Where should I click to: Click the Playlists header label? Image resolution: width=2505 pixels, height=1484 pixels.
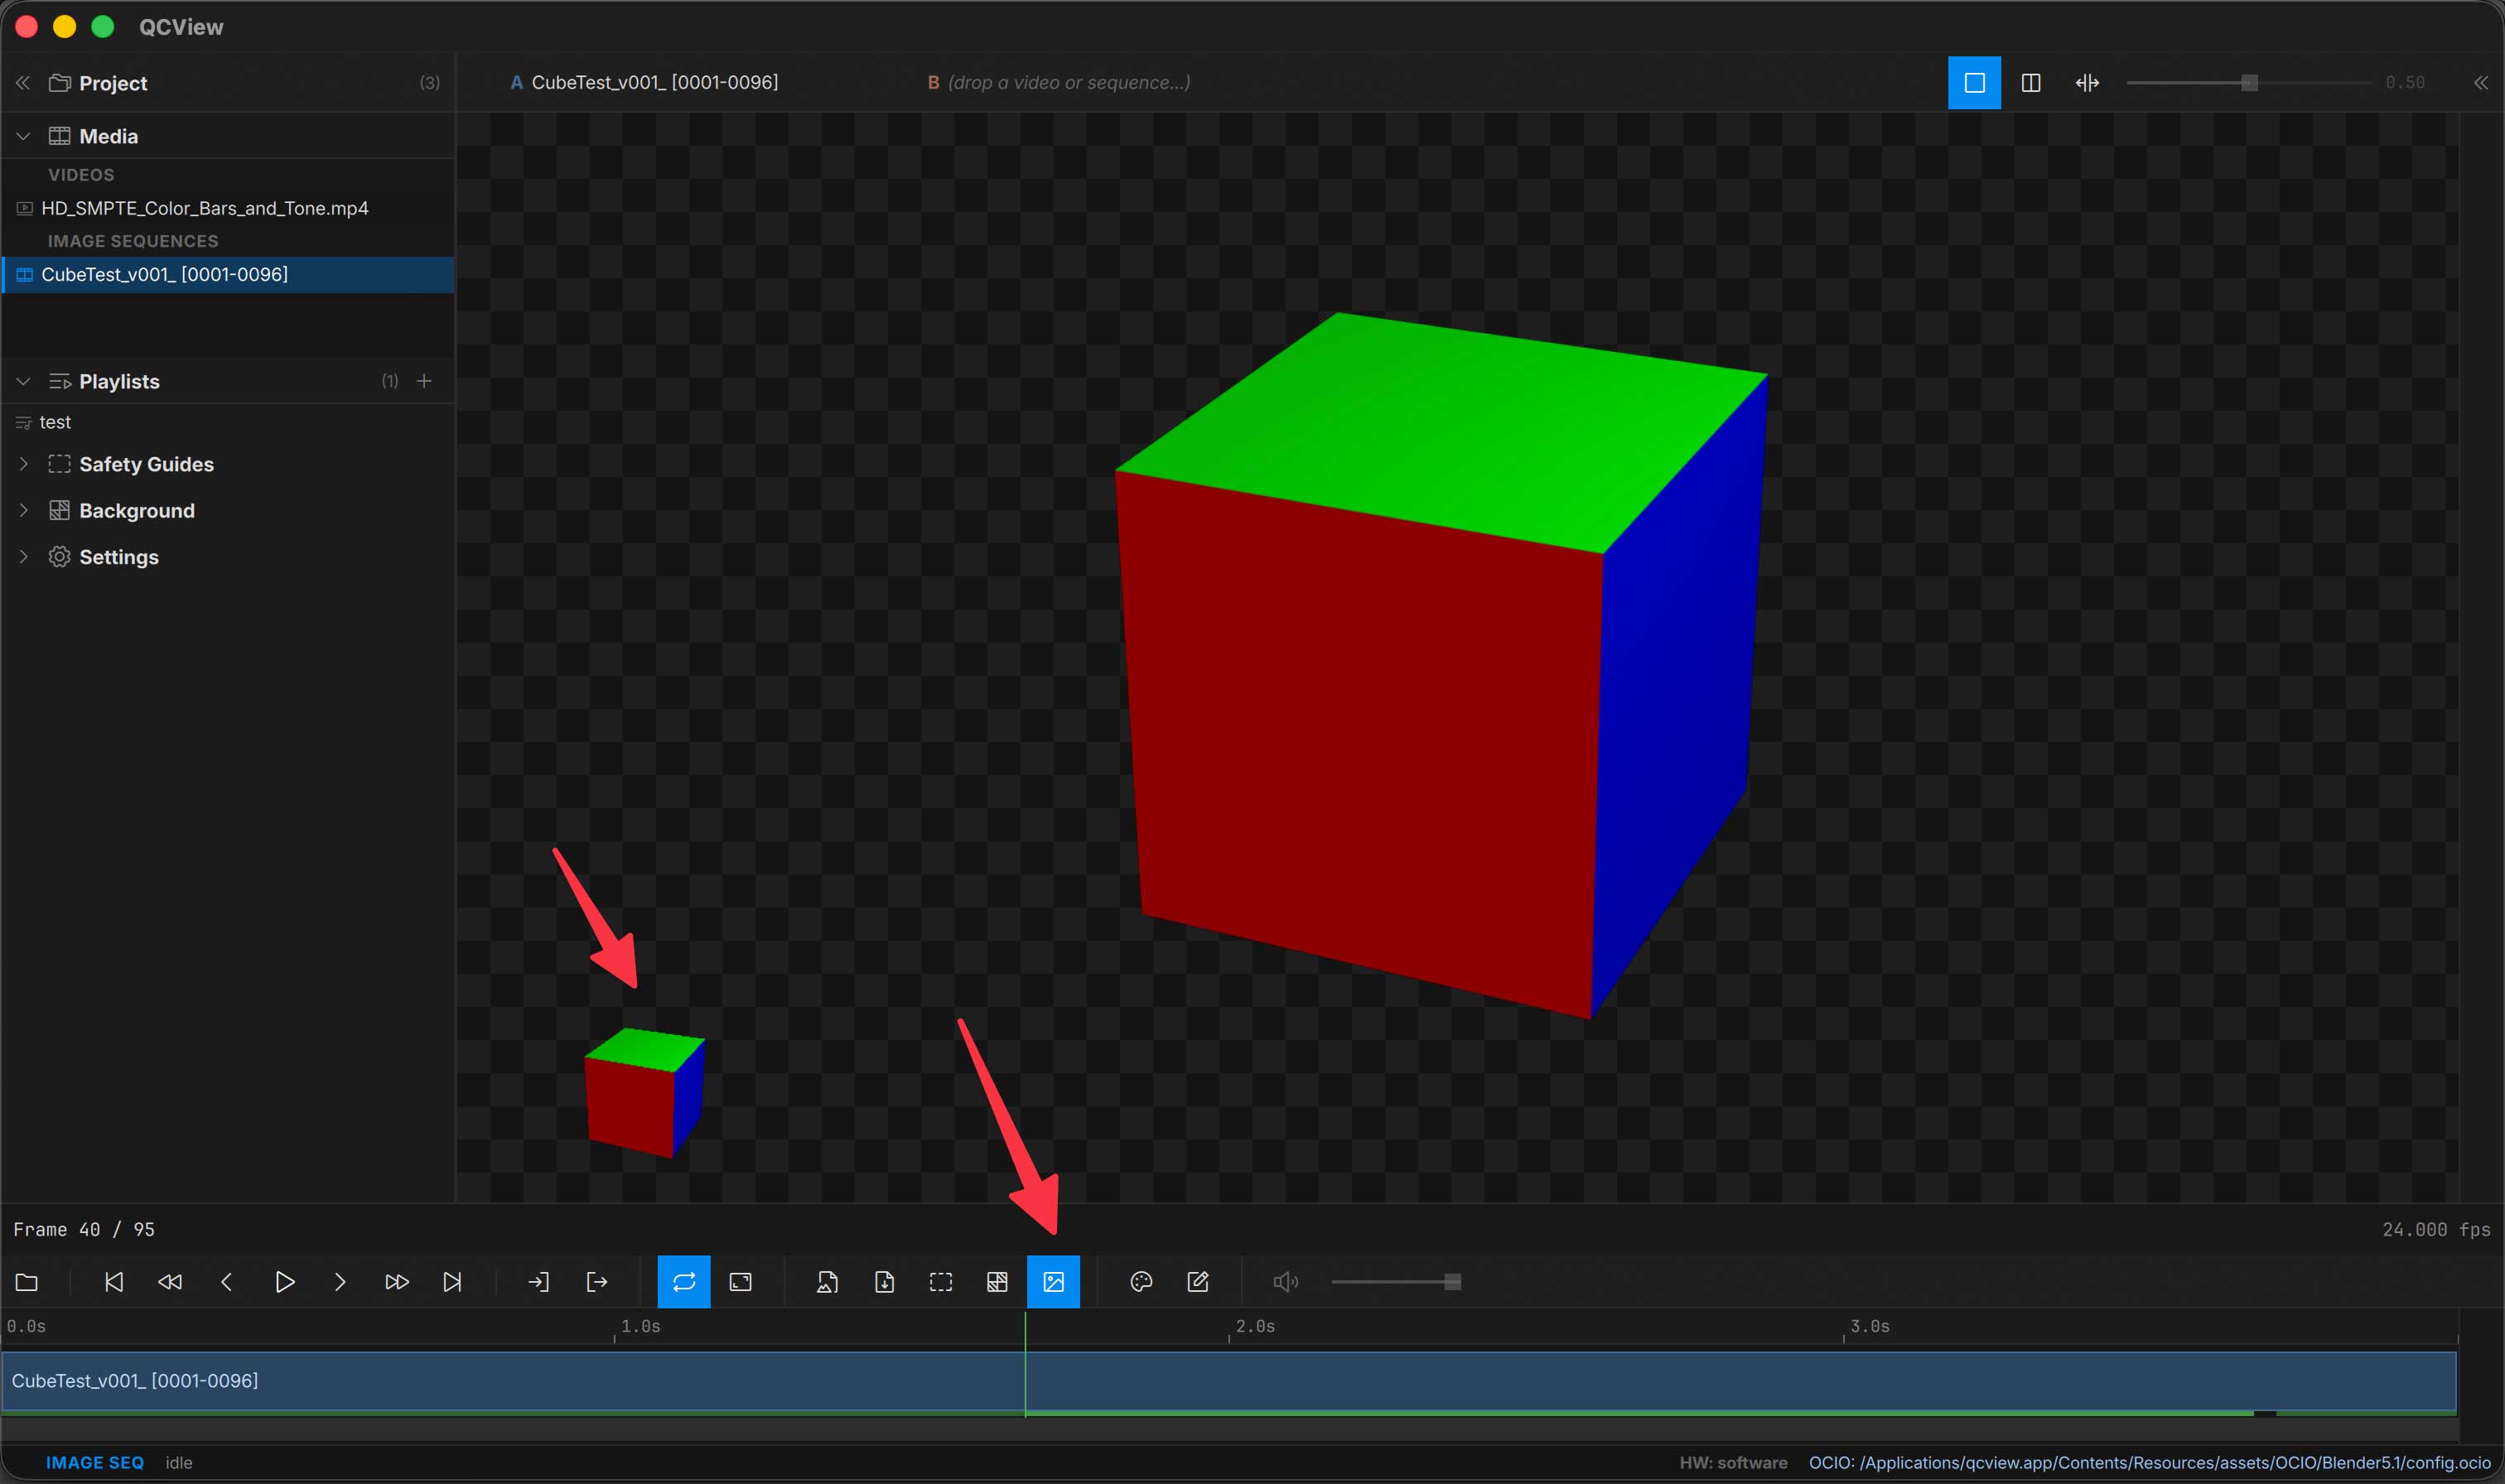click(x=119, y=381)
